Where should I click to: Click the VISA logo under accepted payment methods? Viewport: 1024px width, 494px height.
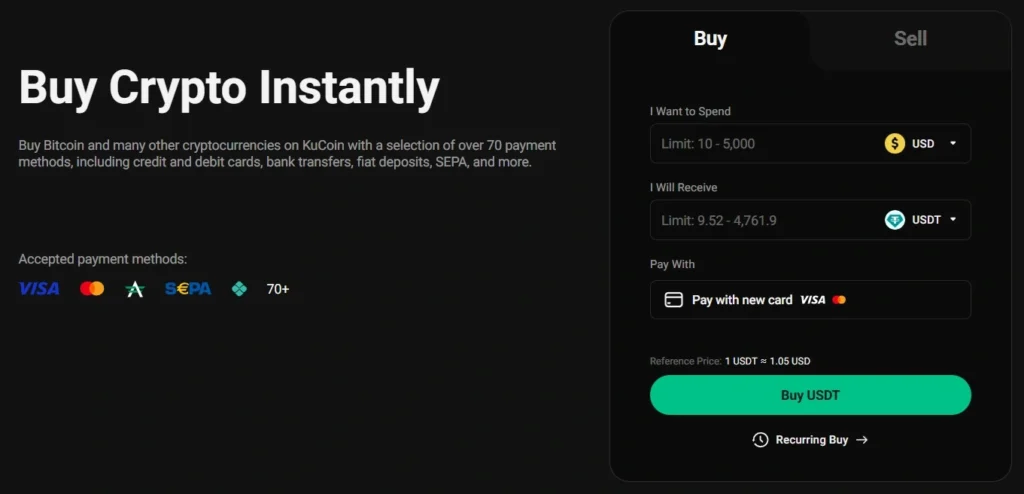39,289
